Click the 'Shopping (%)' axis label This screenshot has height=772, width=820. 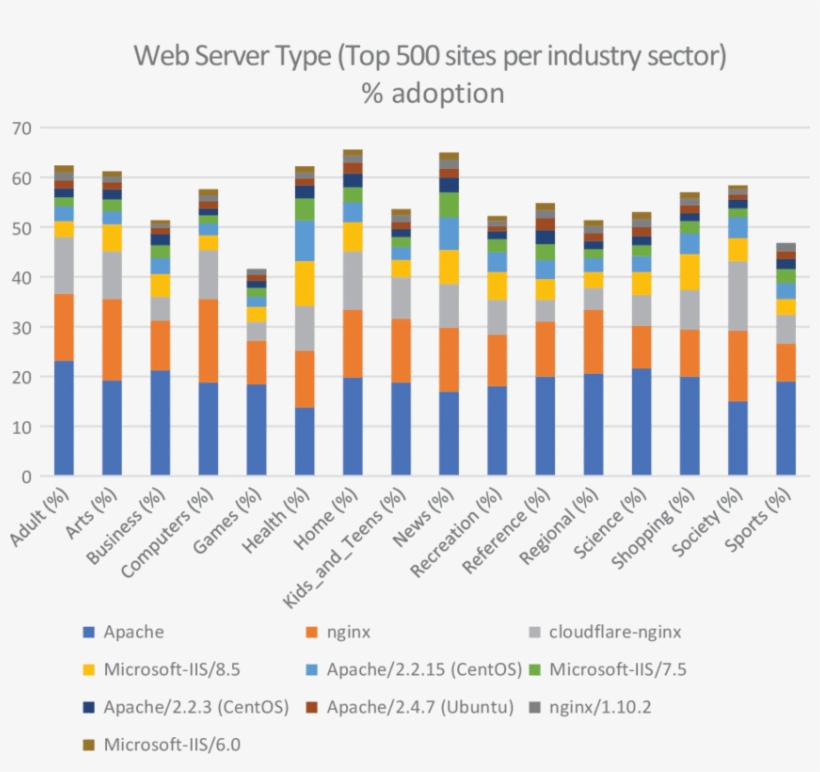pos(652,528)
